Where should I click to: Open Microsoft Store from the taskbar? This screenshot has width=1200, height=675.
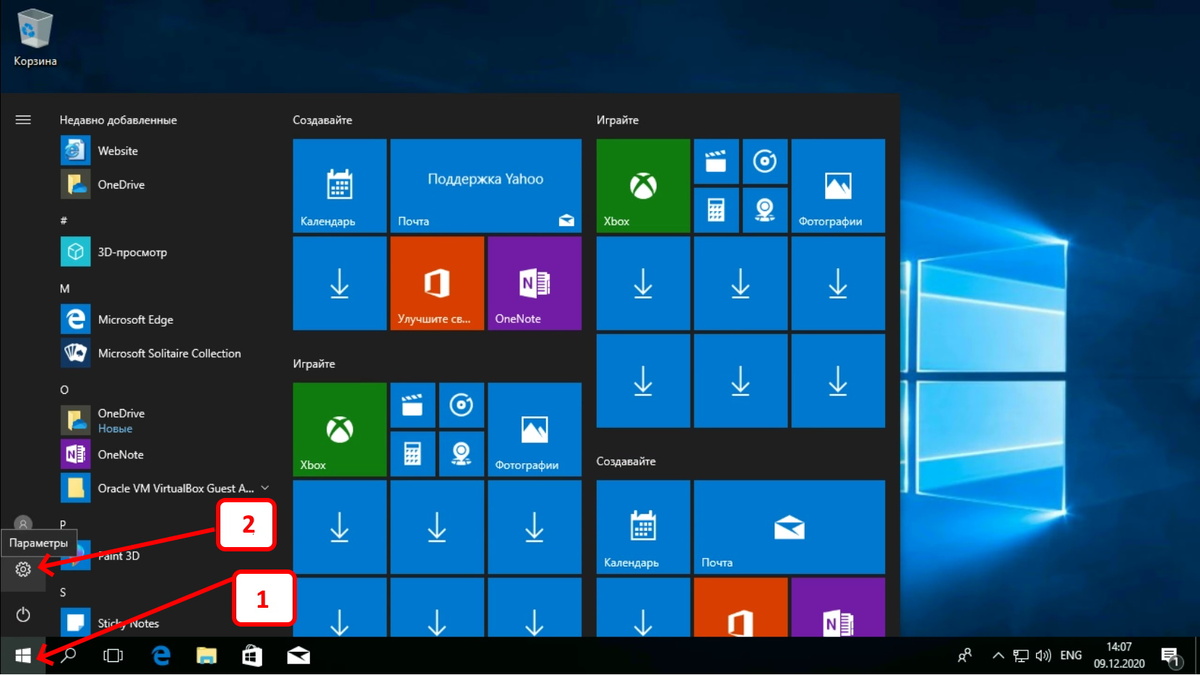pyautogui.click(x=252, y=656)
